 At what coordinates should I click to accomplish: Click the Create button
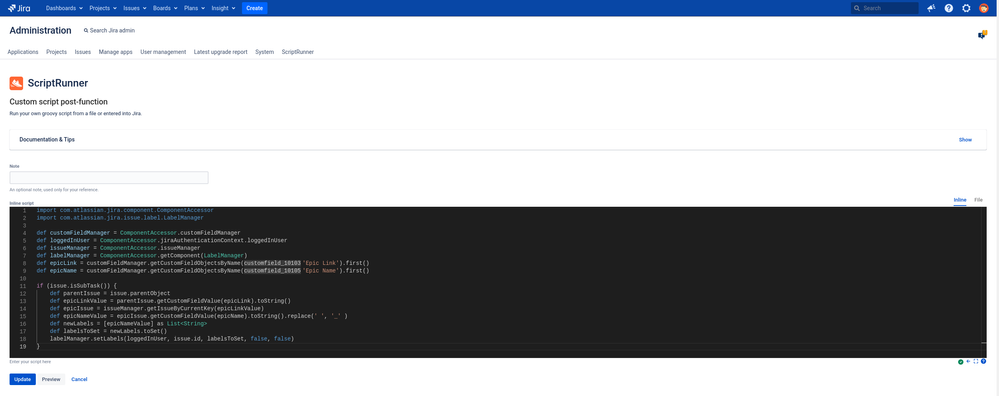255,8
